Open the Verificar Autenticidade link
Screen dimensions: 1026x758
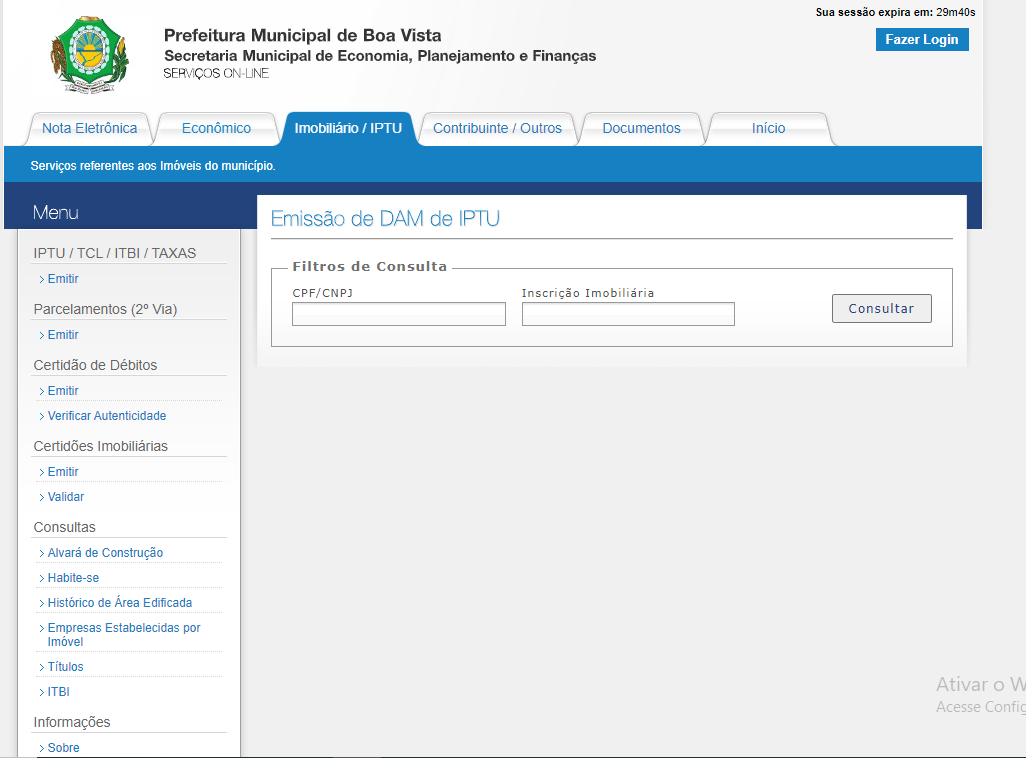click(107, 416)
